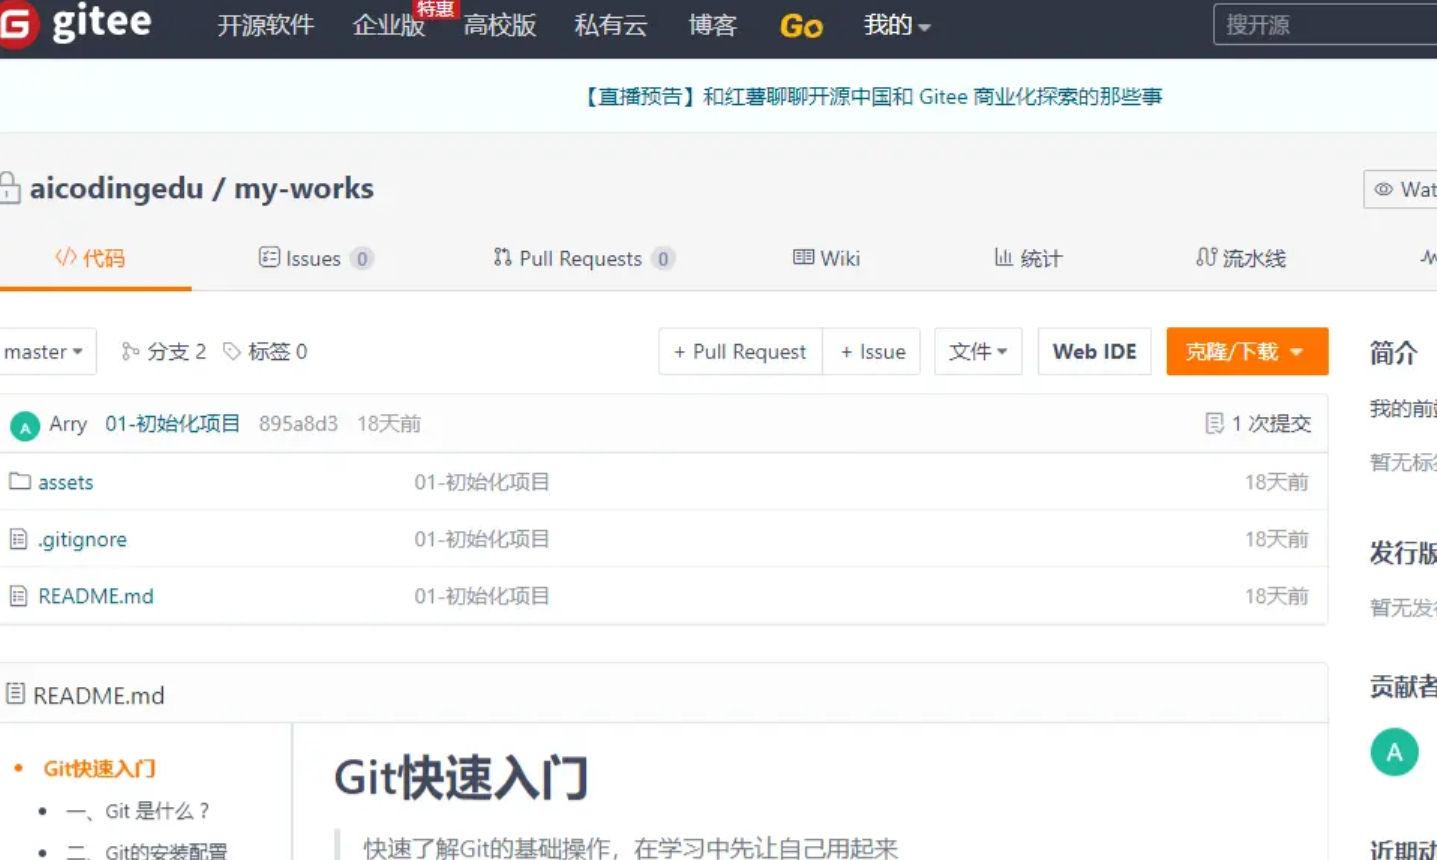1437x860 pixels.
Task: Open 企业版 in the top navigation
Action: pos(389,26)
